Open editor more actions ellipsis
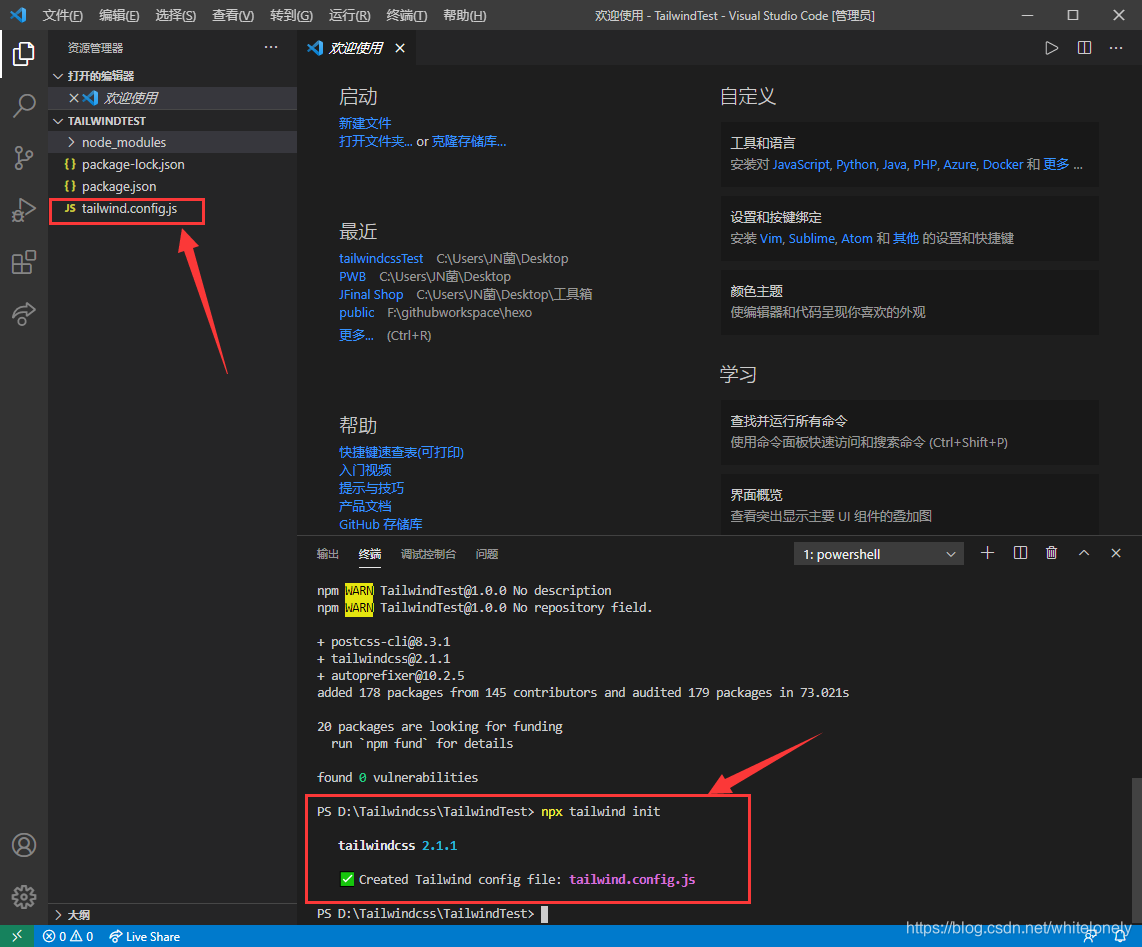Viewport: 1142px width, 947px height. click(1116, 48)
